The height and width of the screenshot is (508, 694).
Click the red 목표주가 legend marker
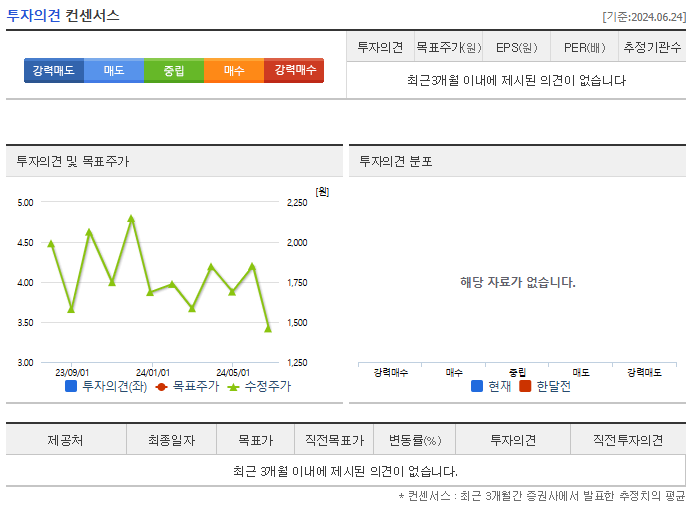pyautogui.click(x=161, y=387)
